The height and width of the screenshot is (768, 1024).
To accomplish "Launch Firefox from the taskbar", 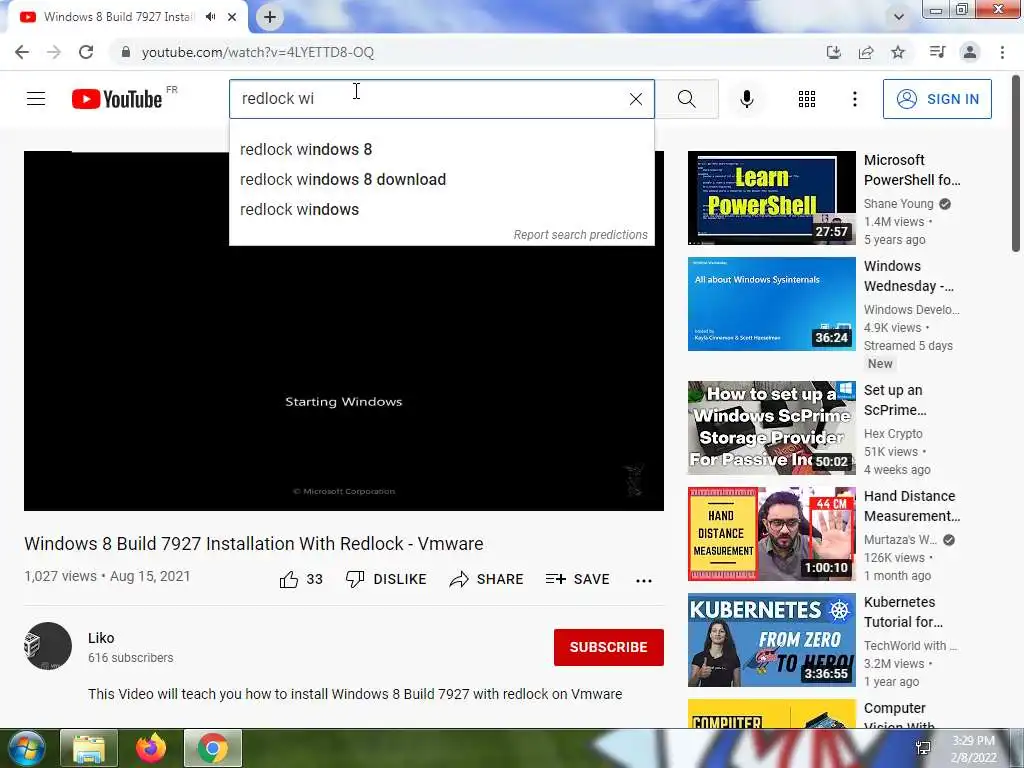I will click(151, 748).
